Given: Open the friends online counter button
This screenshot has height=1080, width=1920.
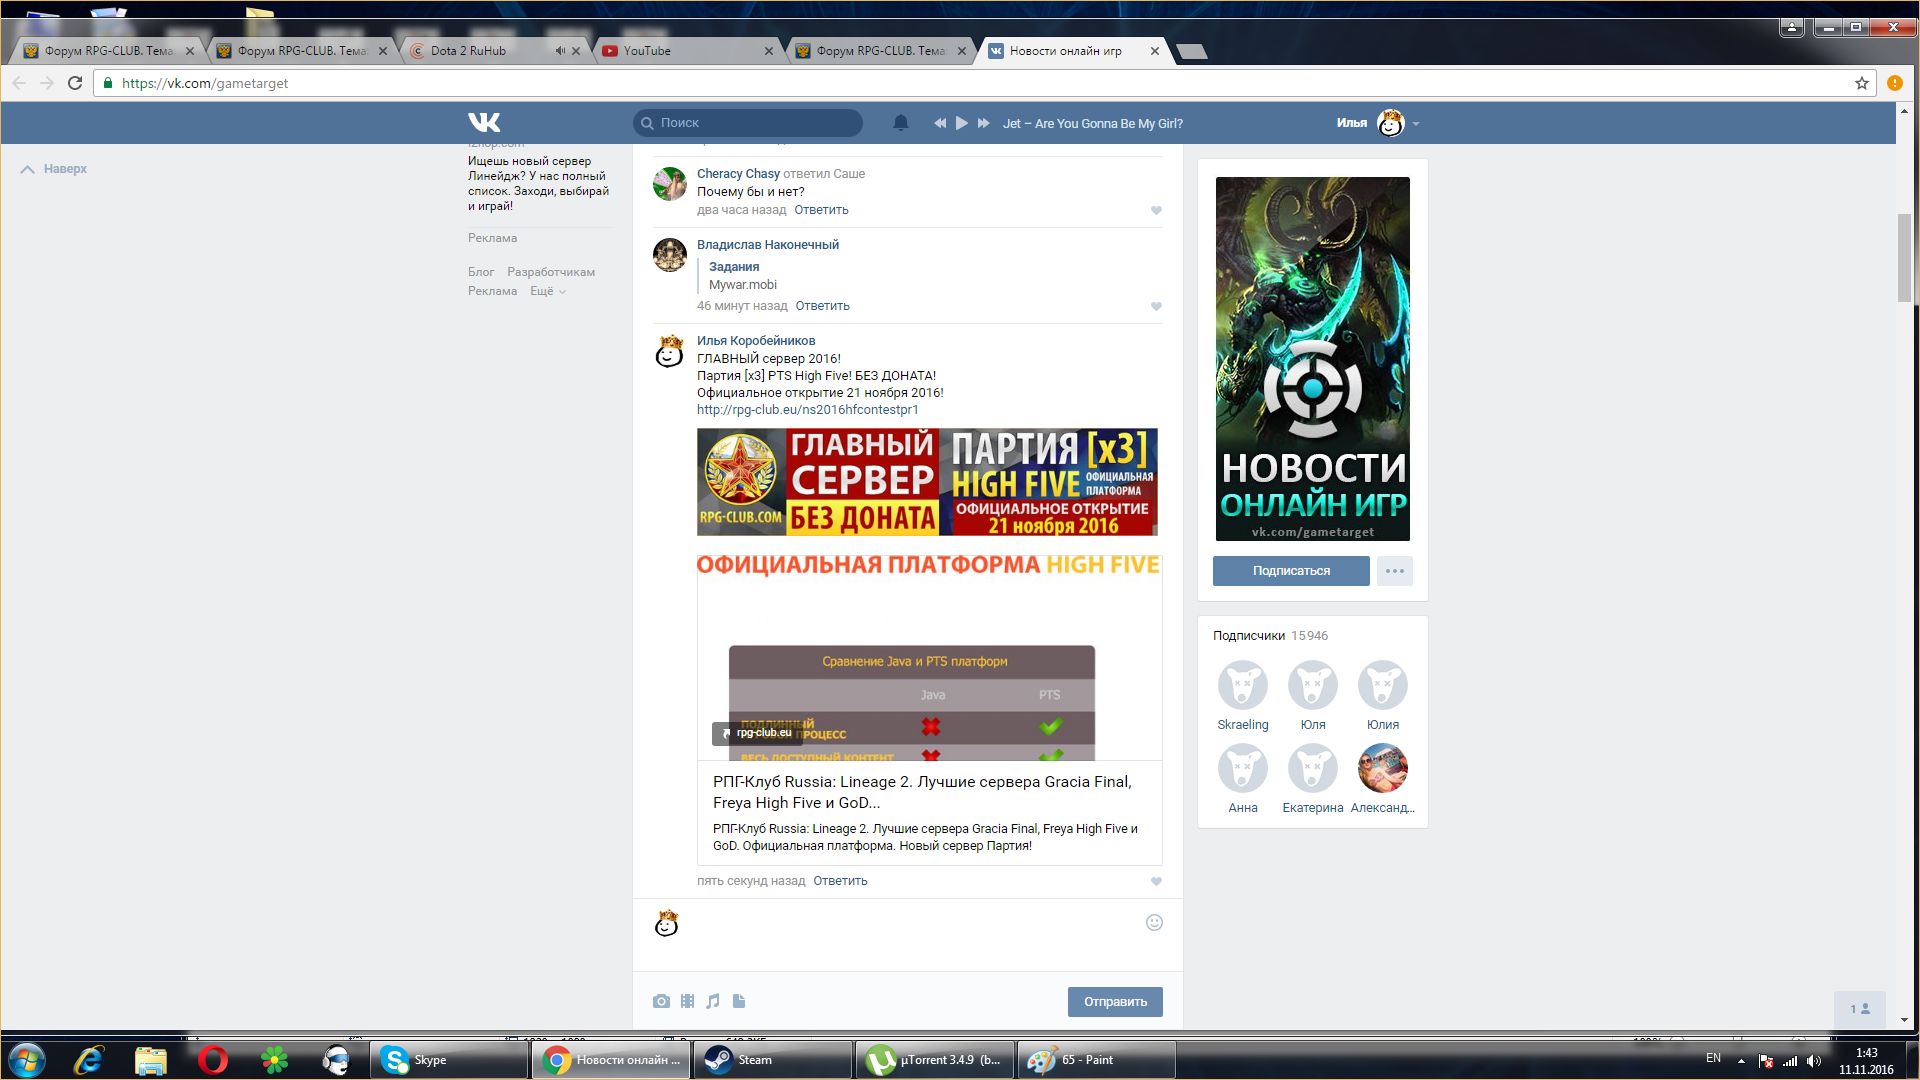Looking at the screenshot, I should [x=1860, y=1009].
